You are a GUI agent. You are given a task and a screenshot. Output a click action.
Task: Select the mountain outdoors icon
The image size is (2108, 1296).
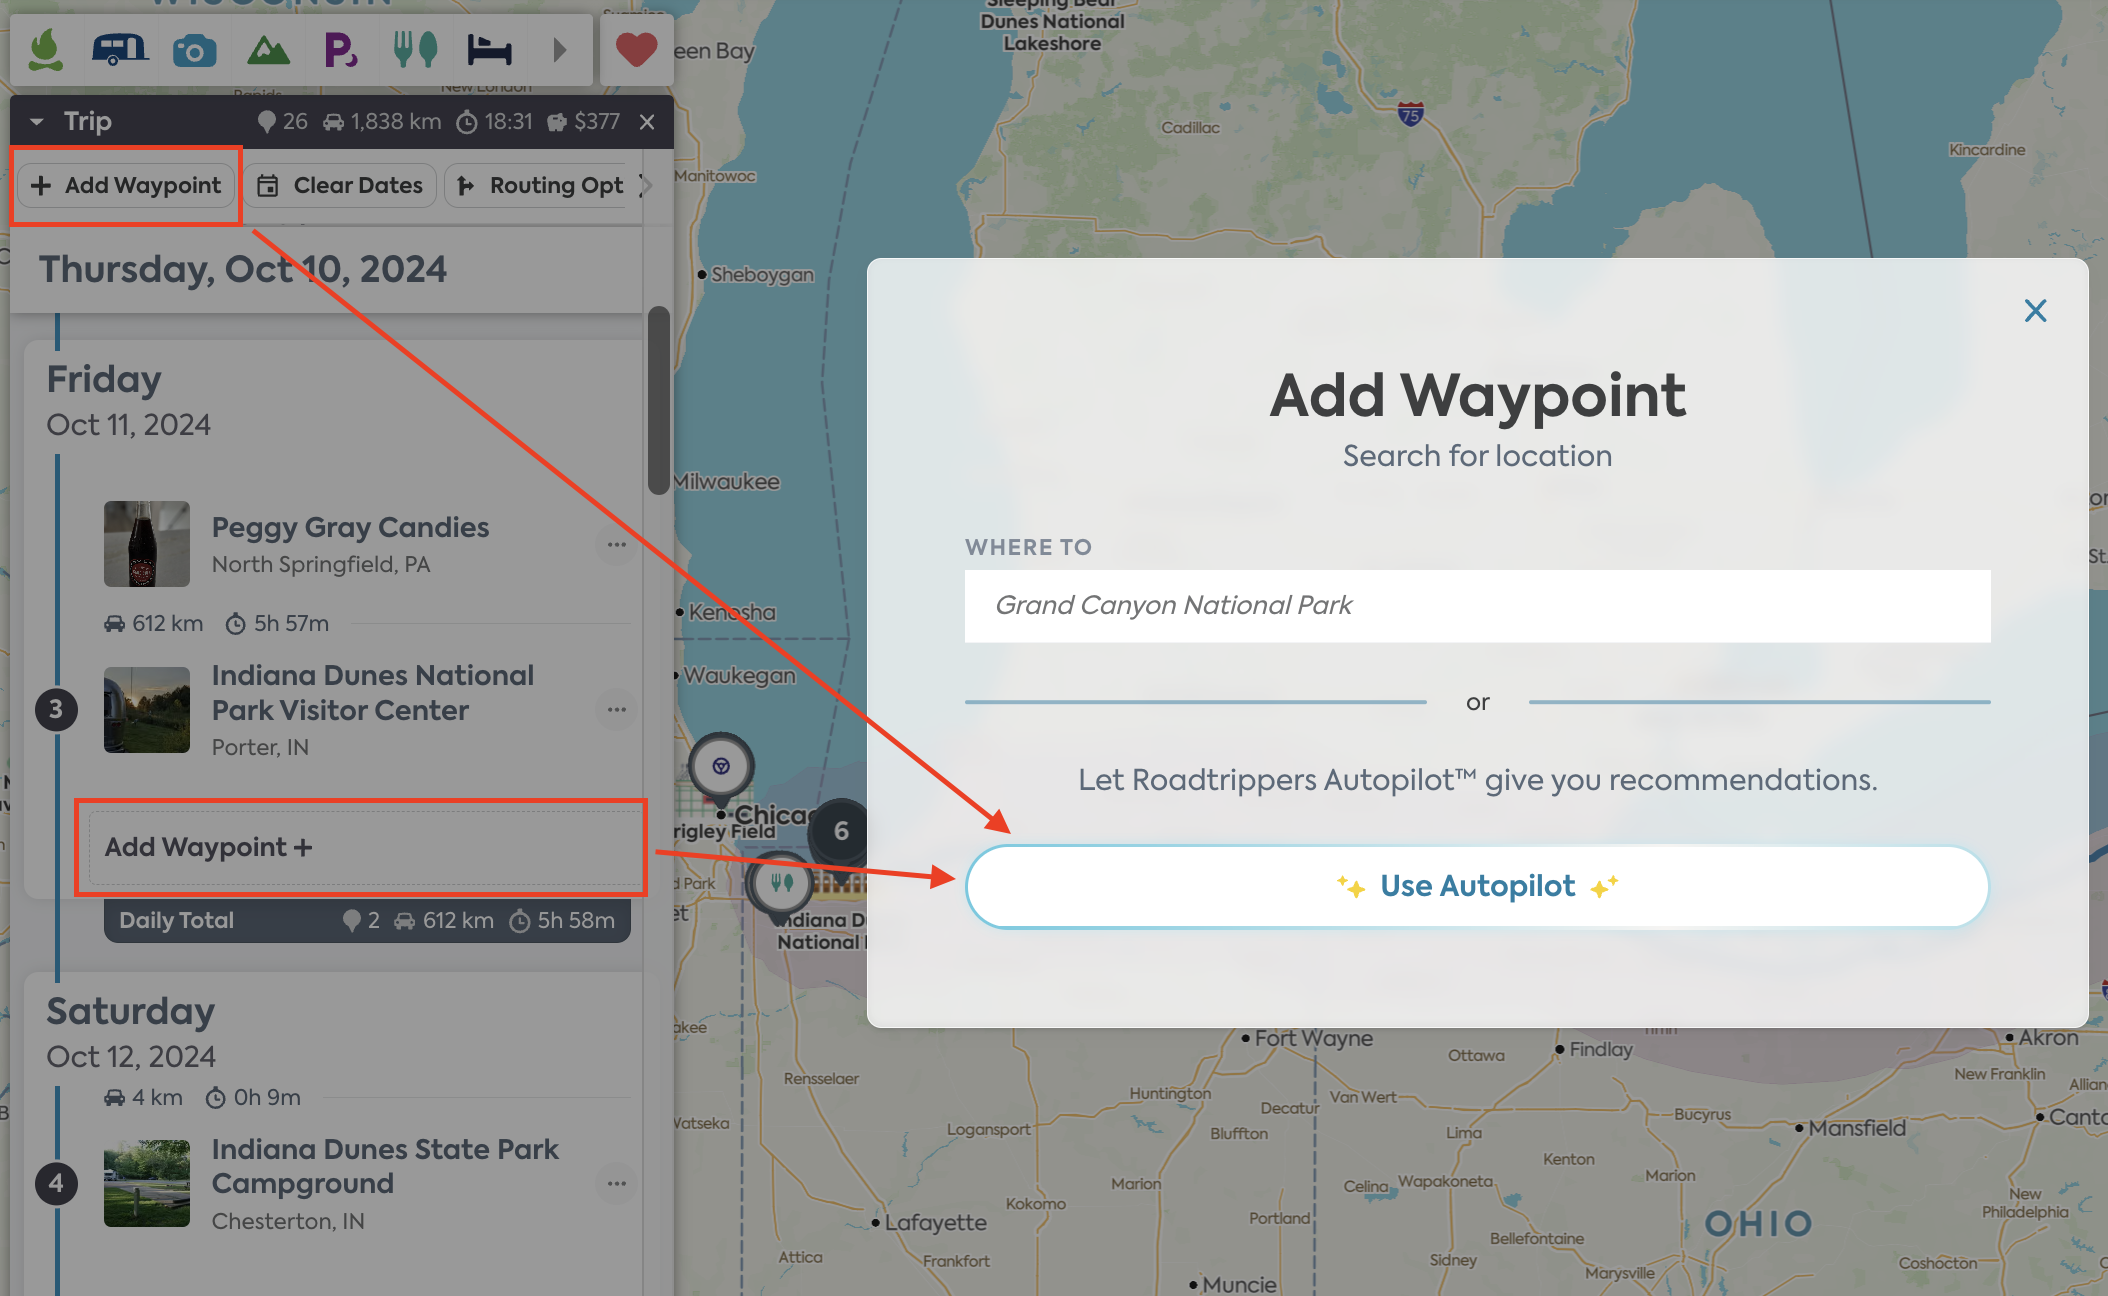tap(268, 50)
